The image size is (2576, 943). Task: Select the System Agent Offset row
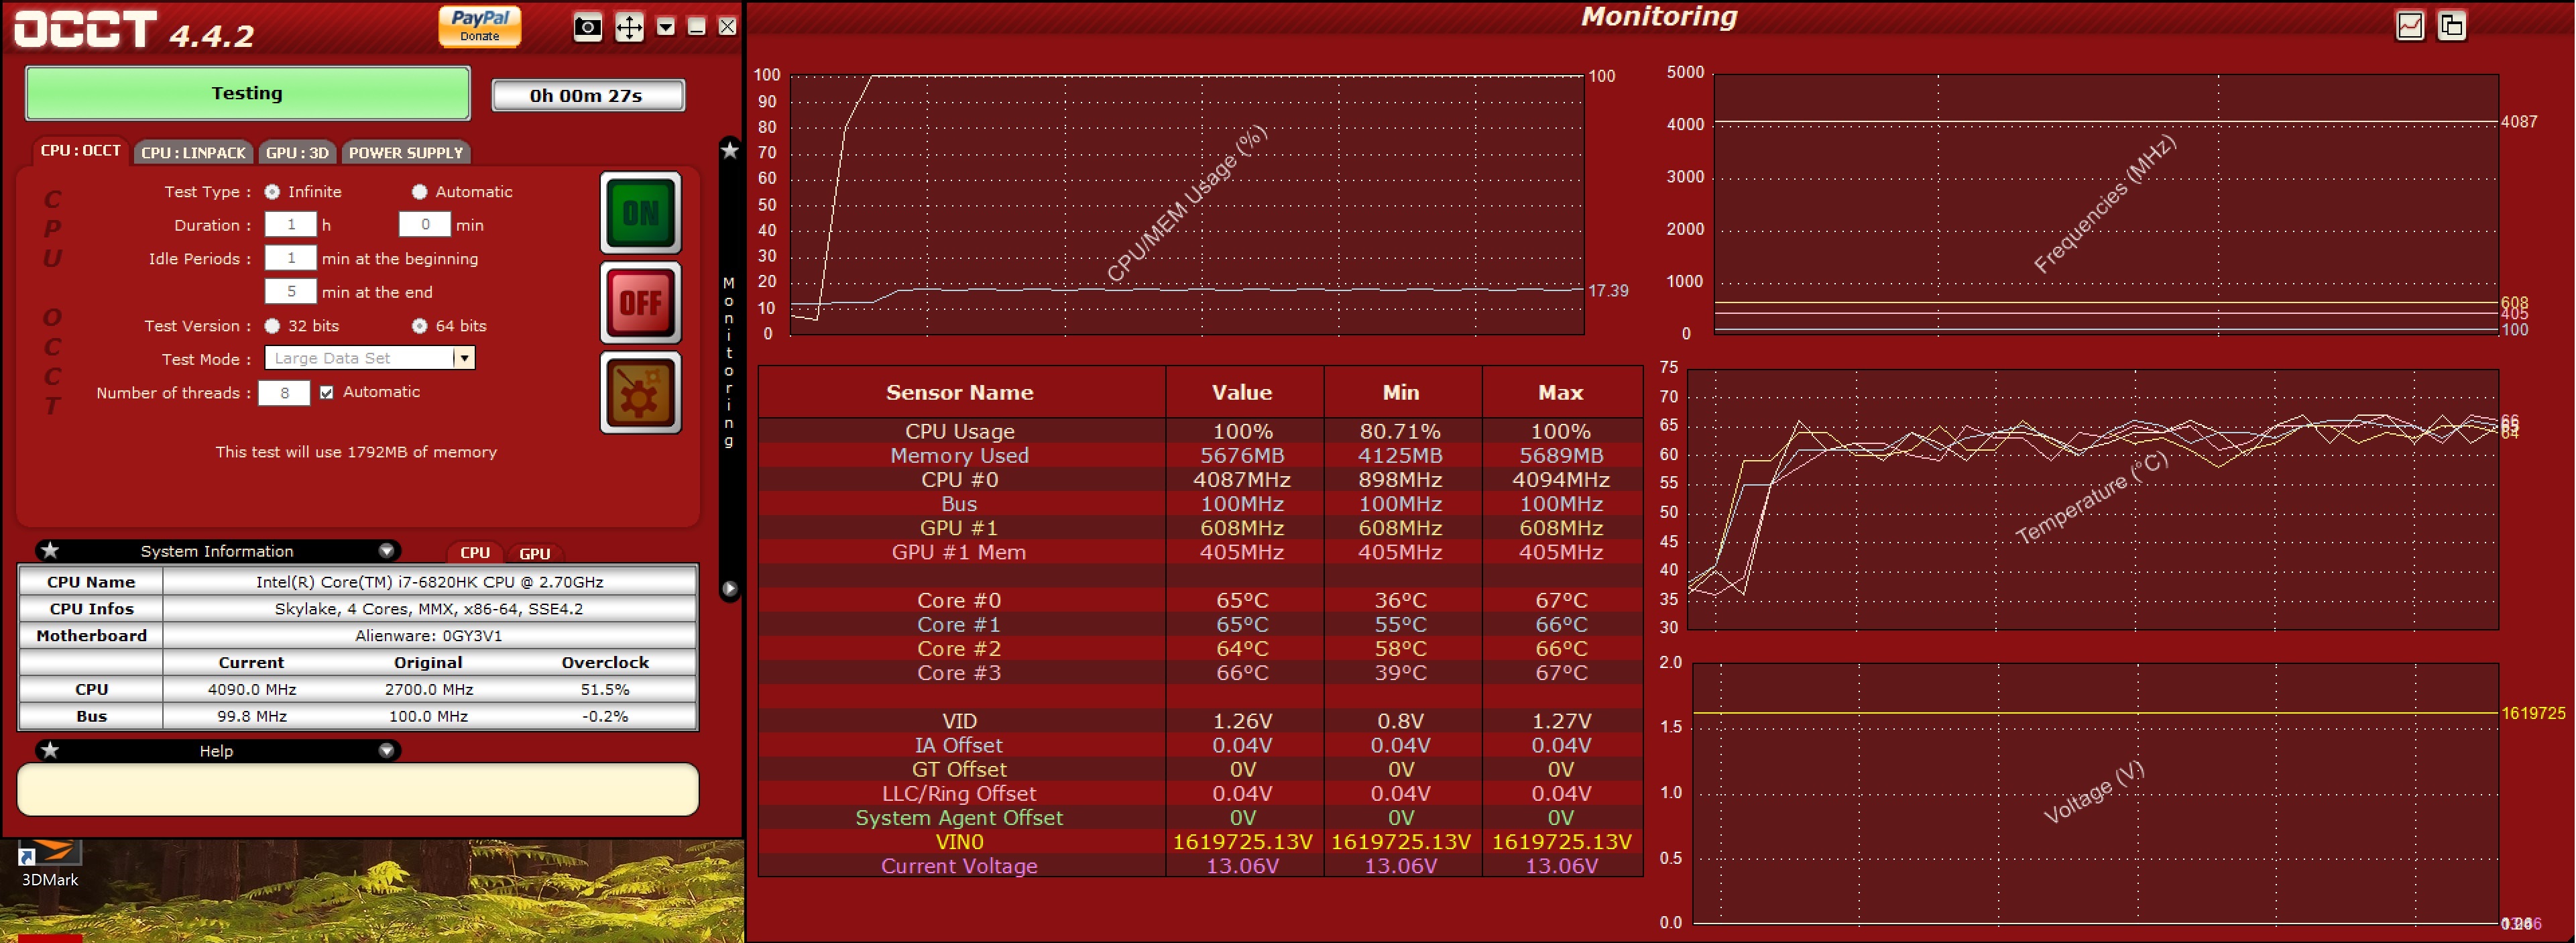pyautogui.click(x=1200, y=818)
